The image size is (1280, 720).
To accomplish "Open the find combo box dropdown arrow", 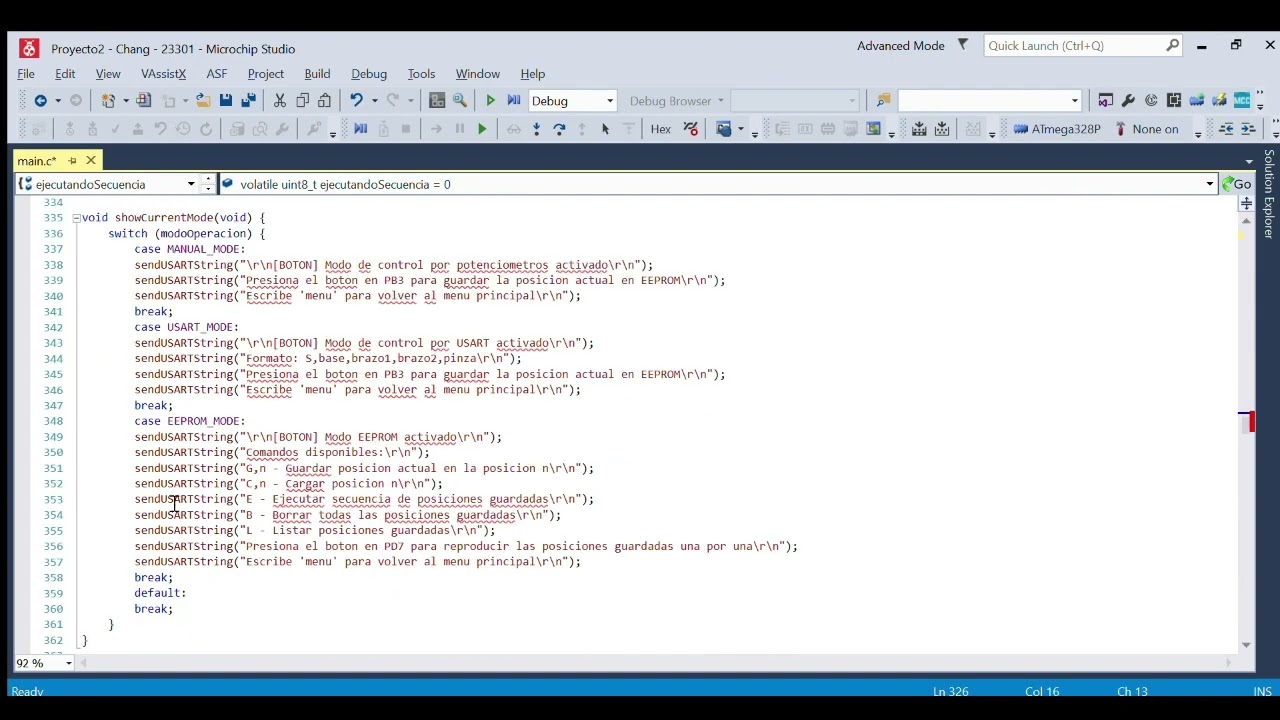I will (1075, 101).
